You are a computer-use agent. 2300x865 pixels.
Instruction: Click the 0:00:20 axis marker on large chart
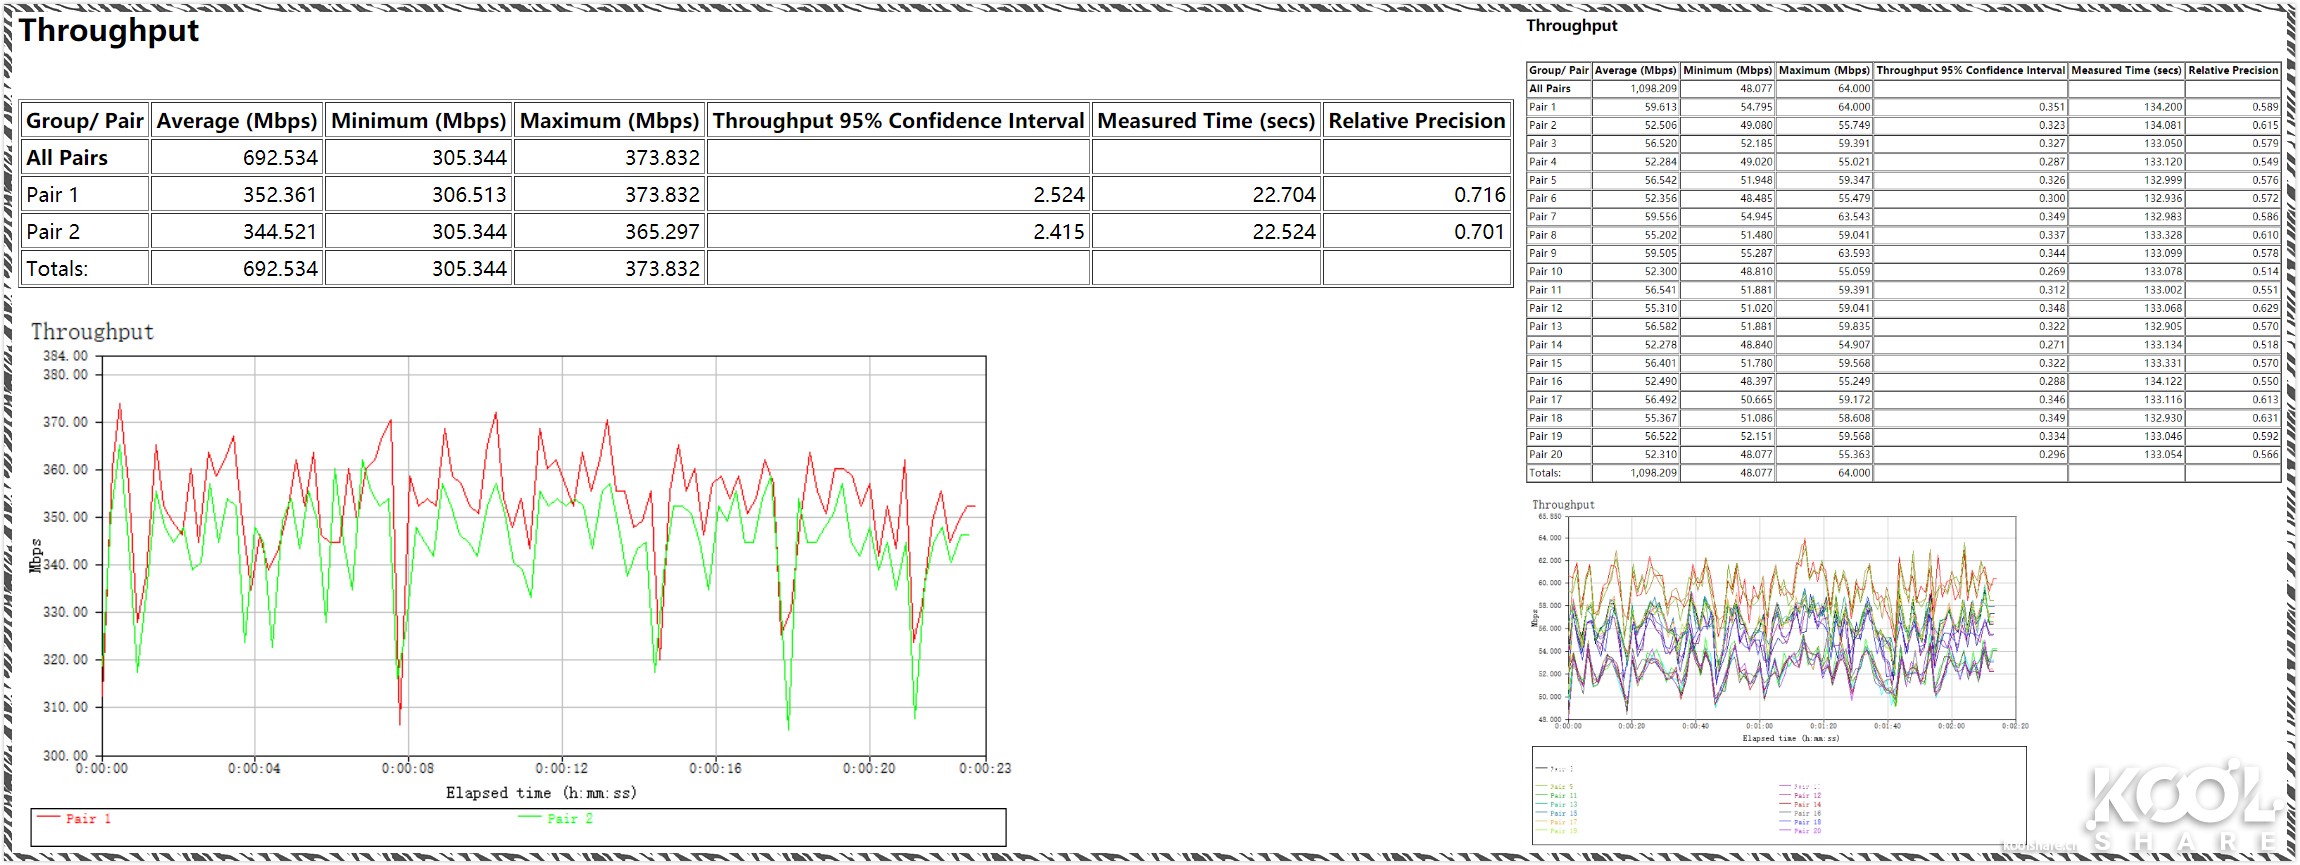click(869, 768)
